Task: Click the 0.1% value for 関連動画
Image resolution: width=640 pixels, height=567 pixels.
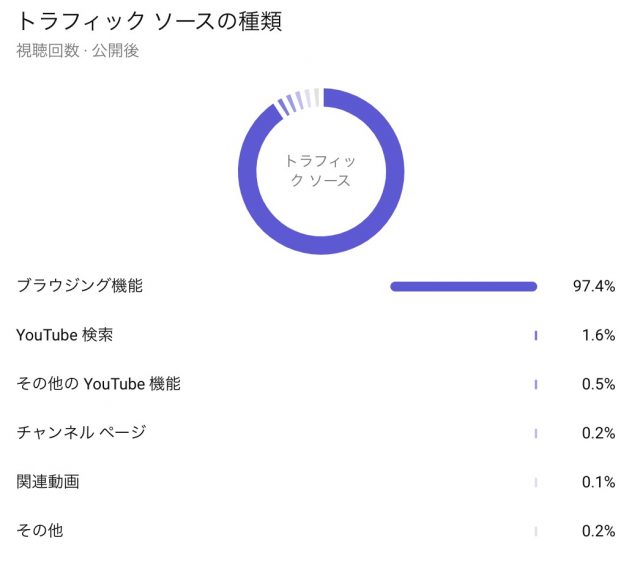Action: click(x=598, y=482)
